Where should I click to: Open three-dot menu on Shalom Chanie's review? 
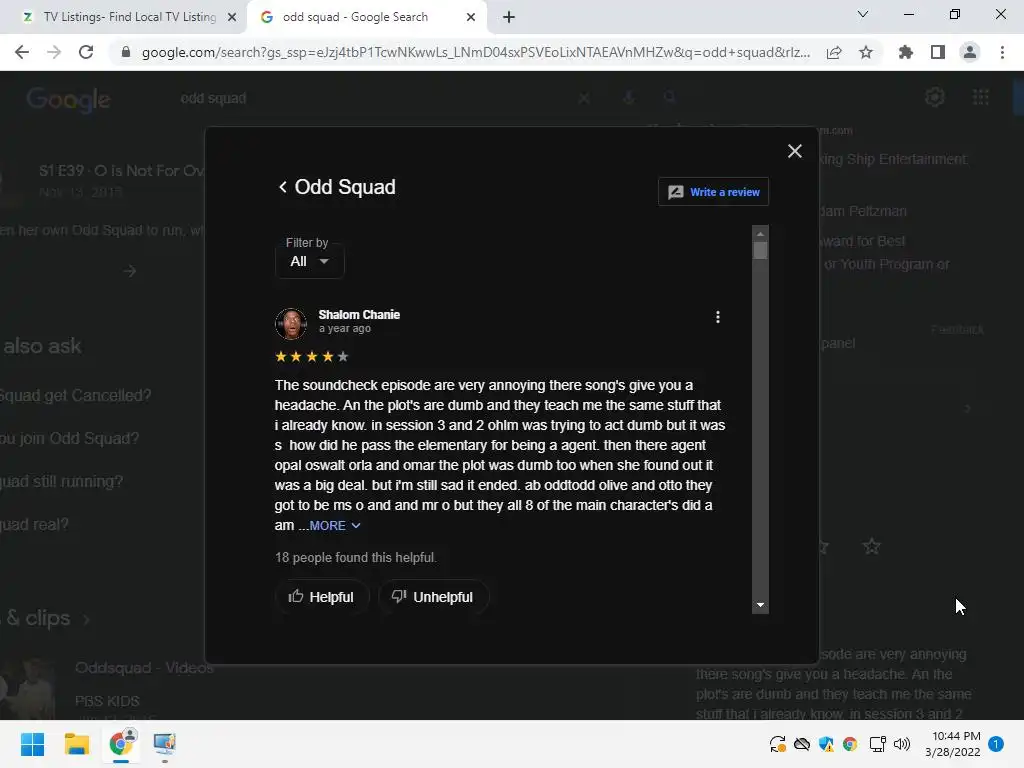(x=718, y=317)
